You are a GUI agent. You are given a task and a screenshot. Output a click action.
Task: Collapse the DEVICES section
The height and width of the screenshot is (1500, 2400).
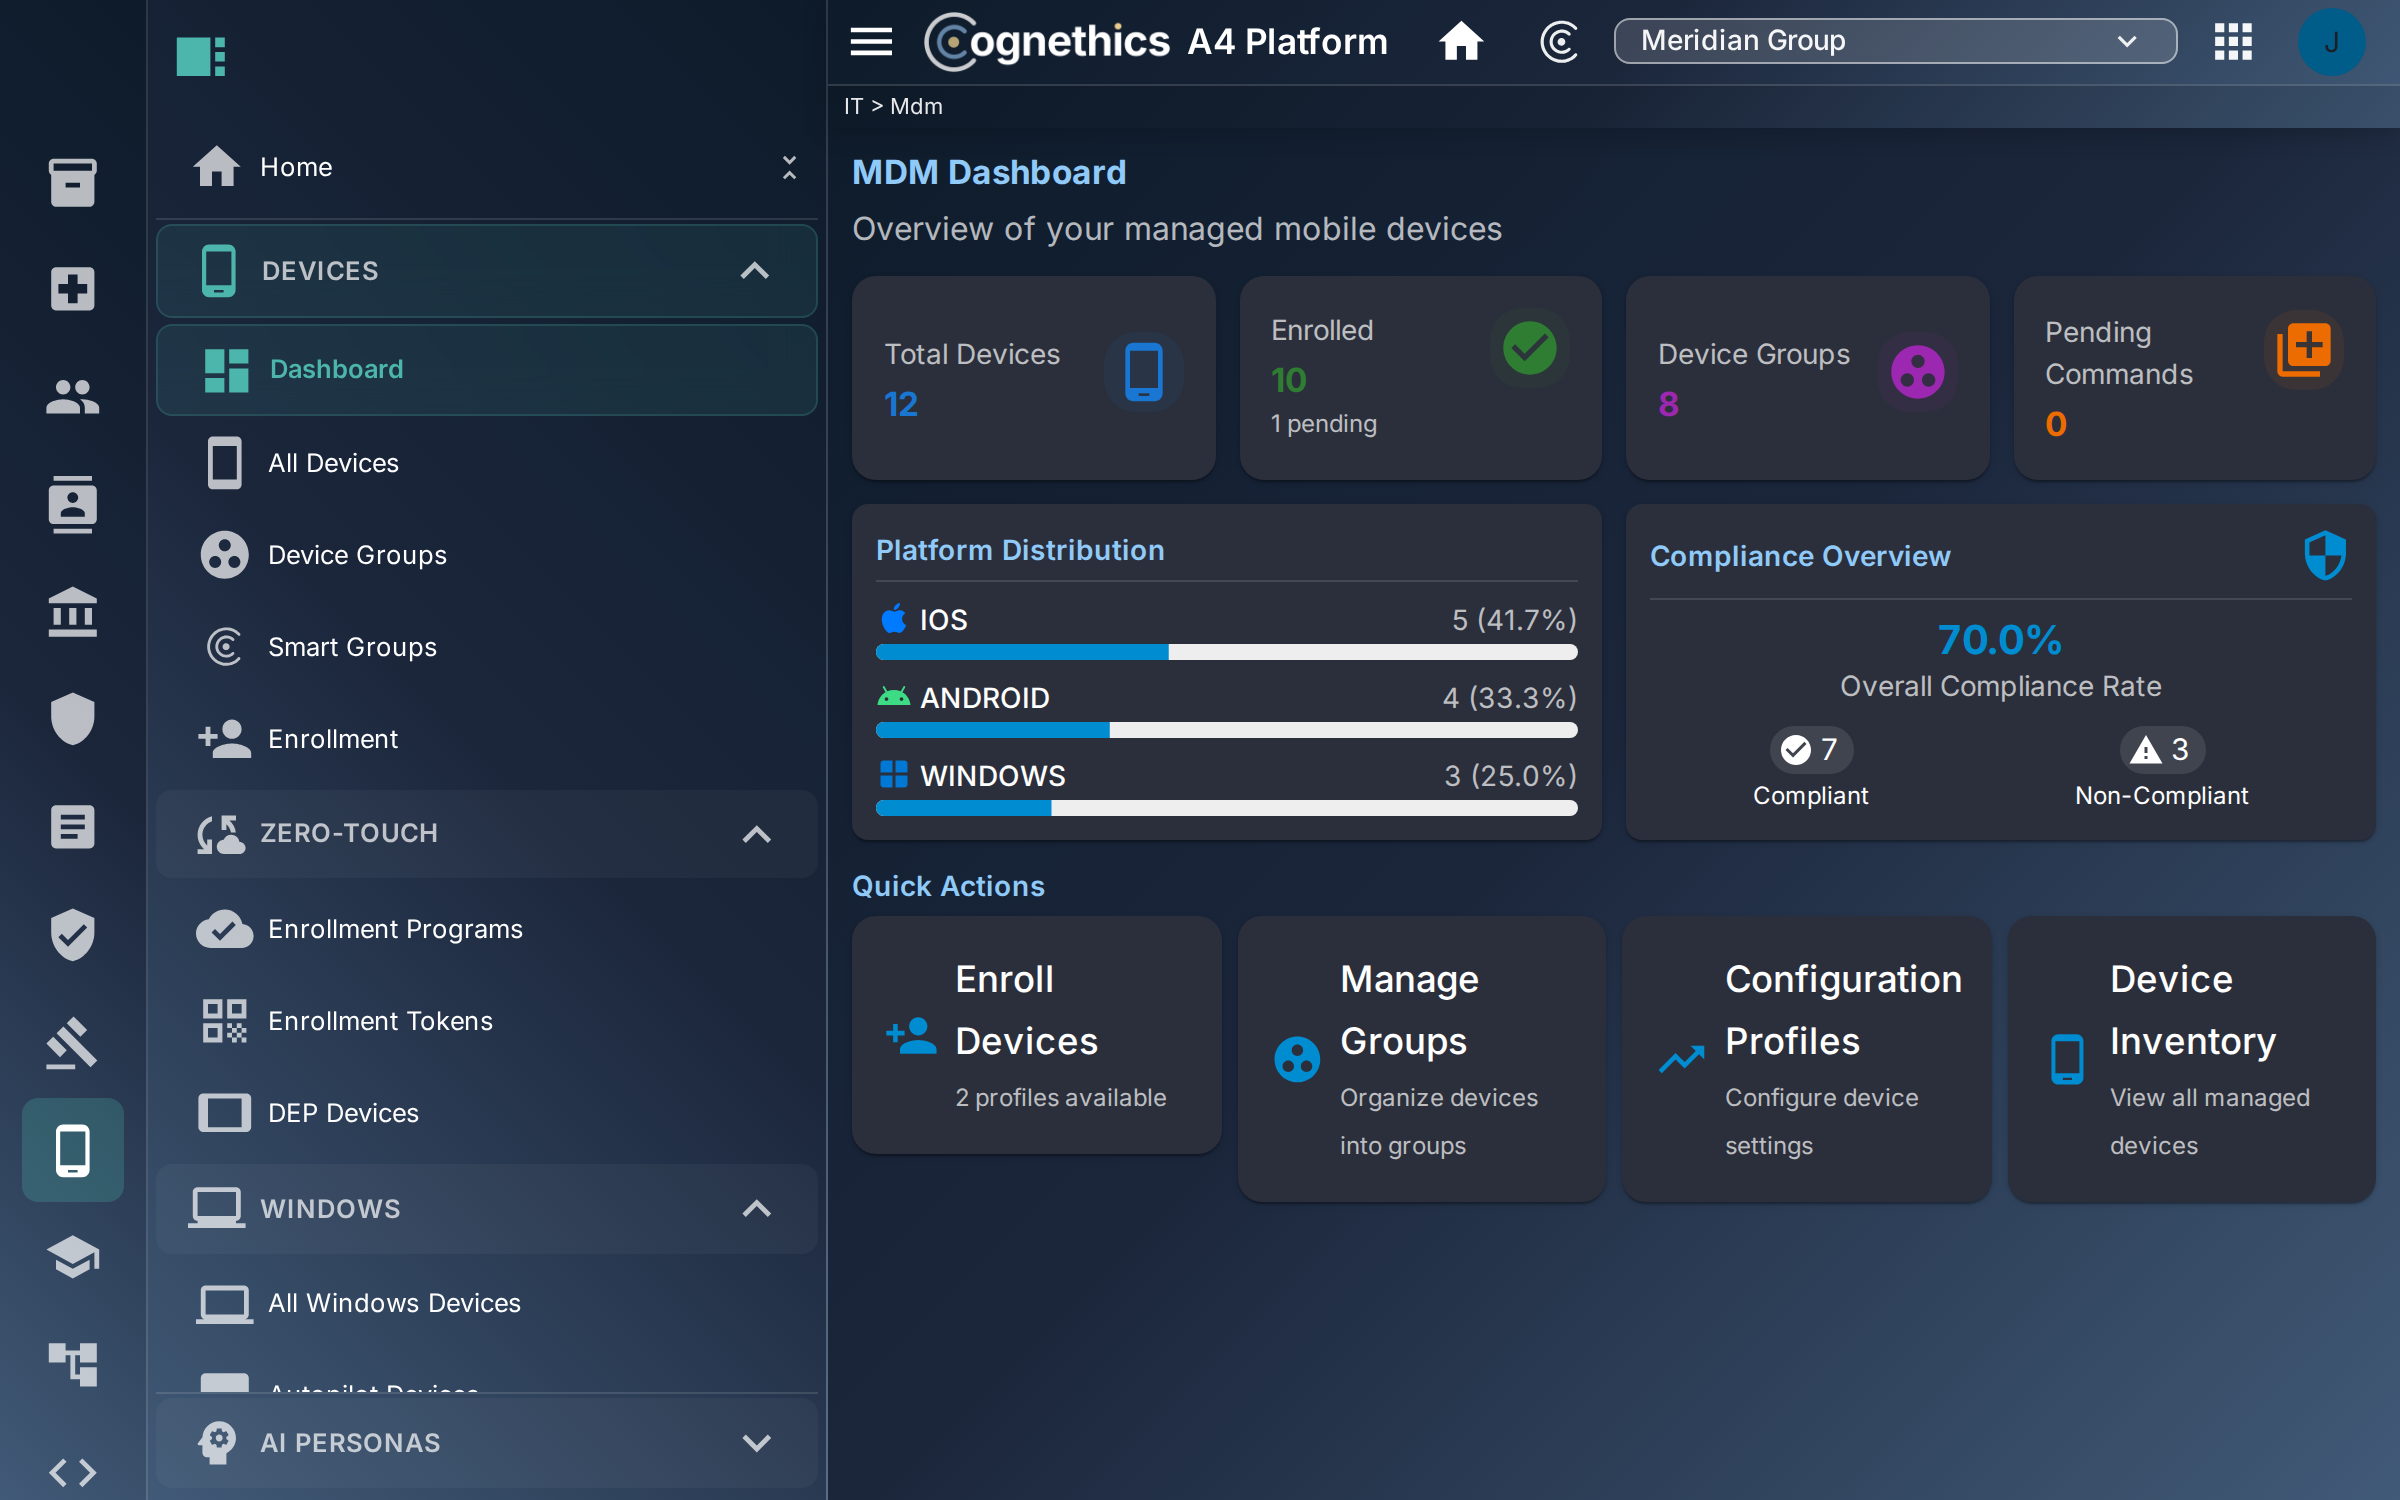(x=487, y=271)
